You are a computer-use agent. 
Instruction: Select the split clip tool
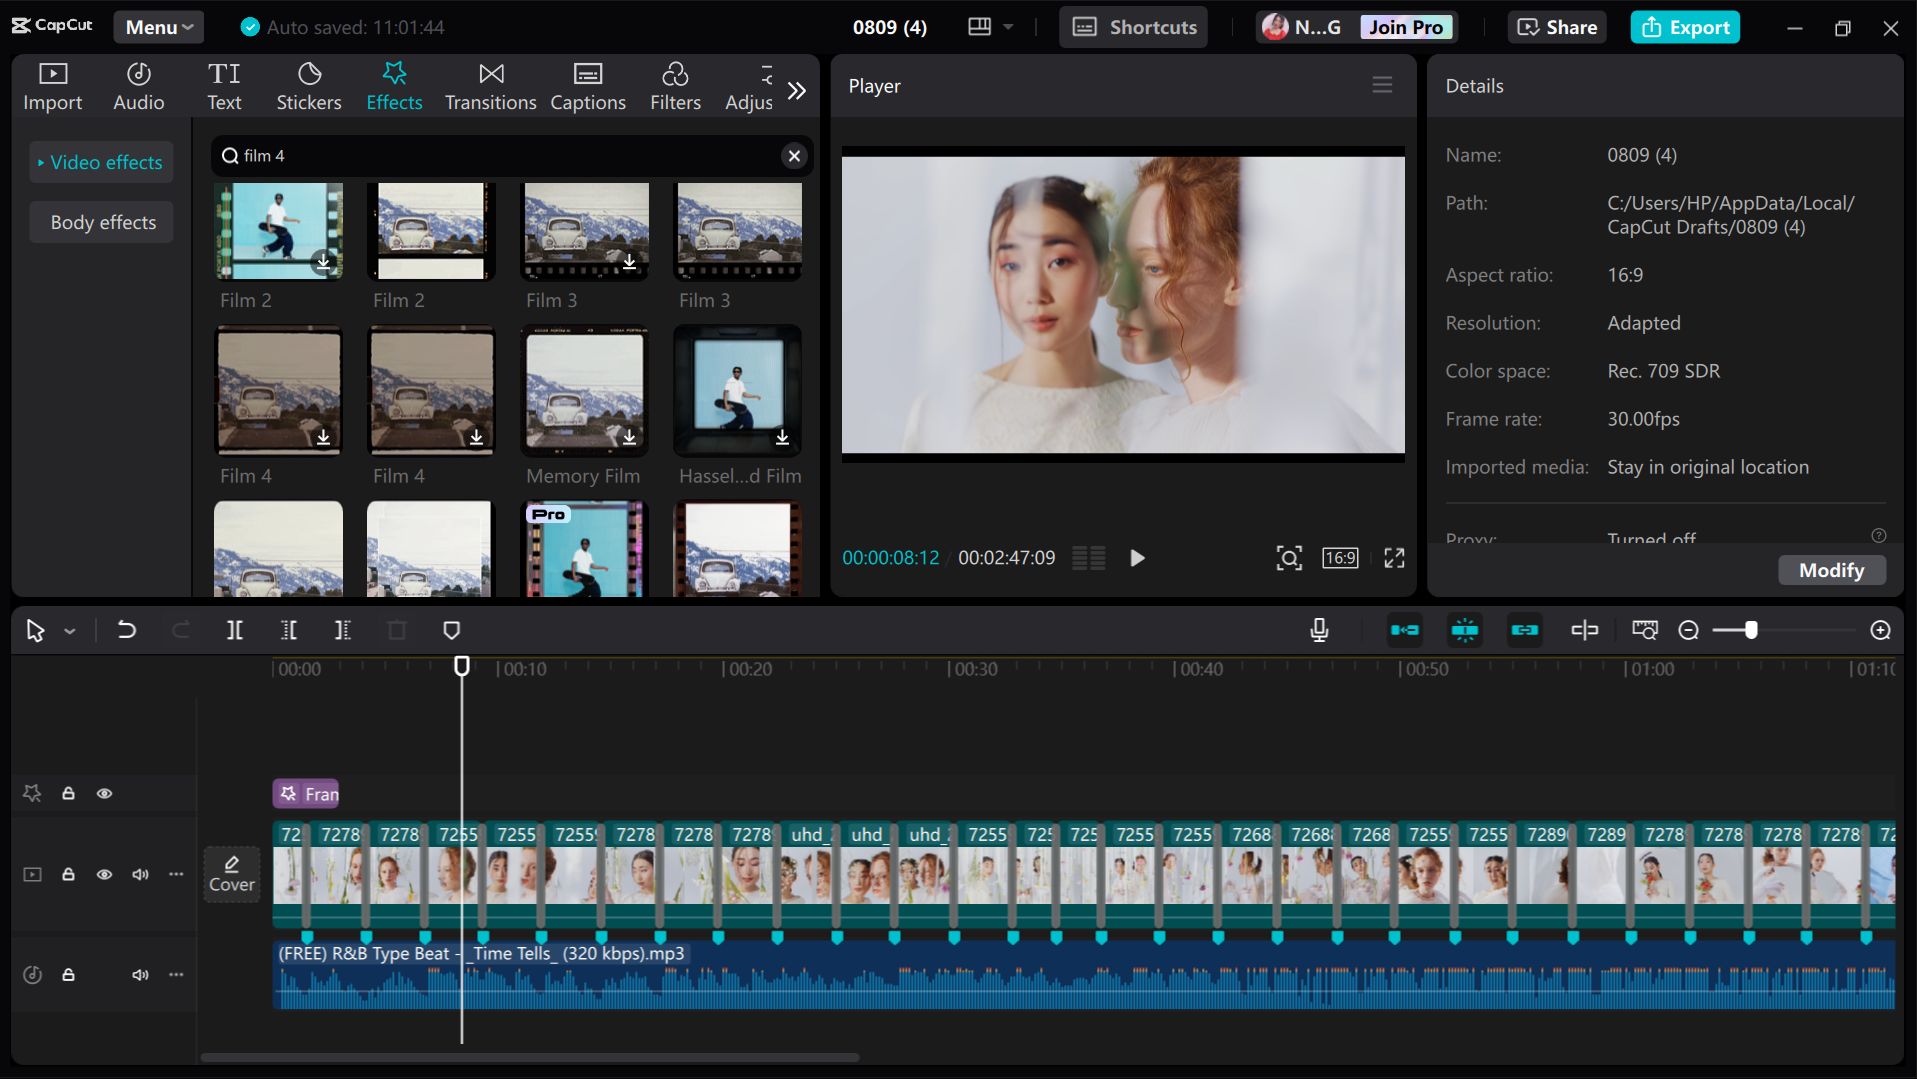(234, 630)
